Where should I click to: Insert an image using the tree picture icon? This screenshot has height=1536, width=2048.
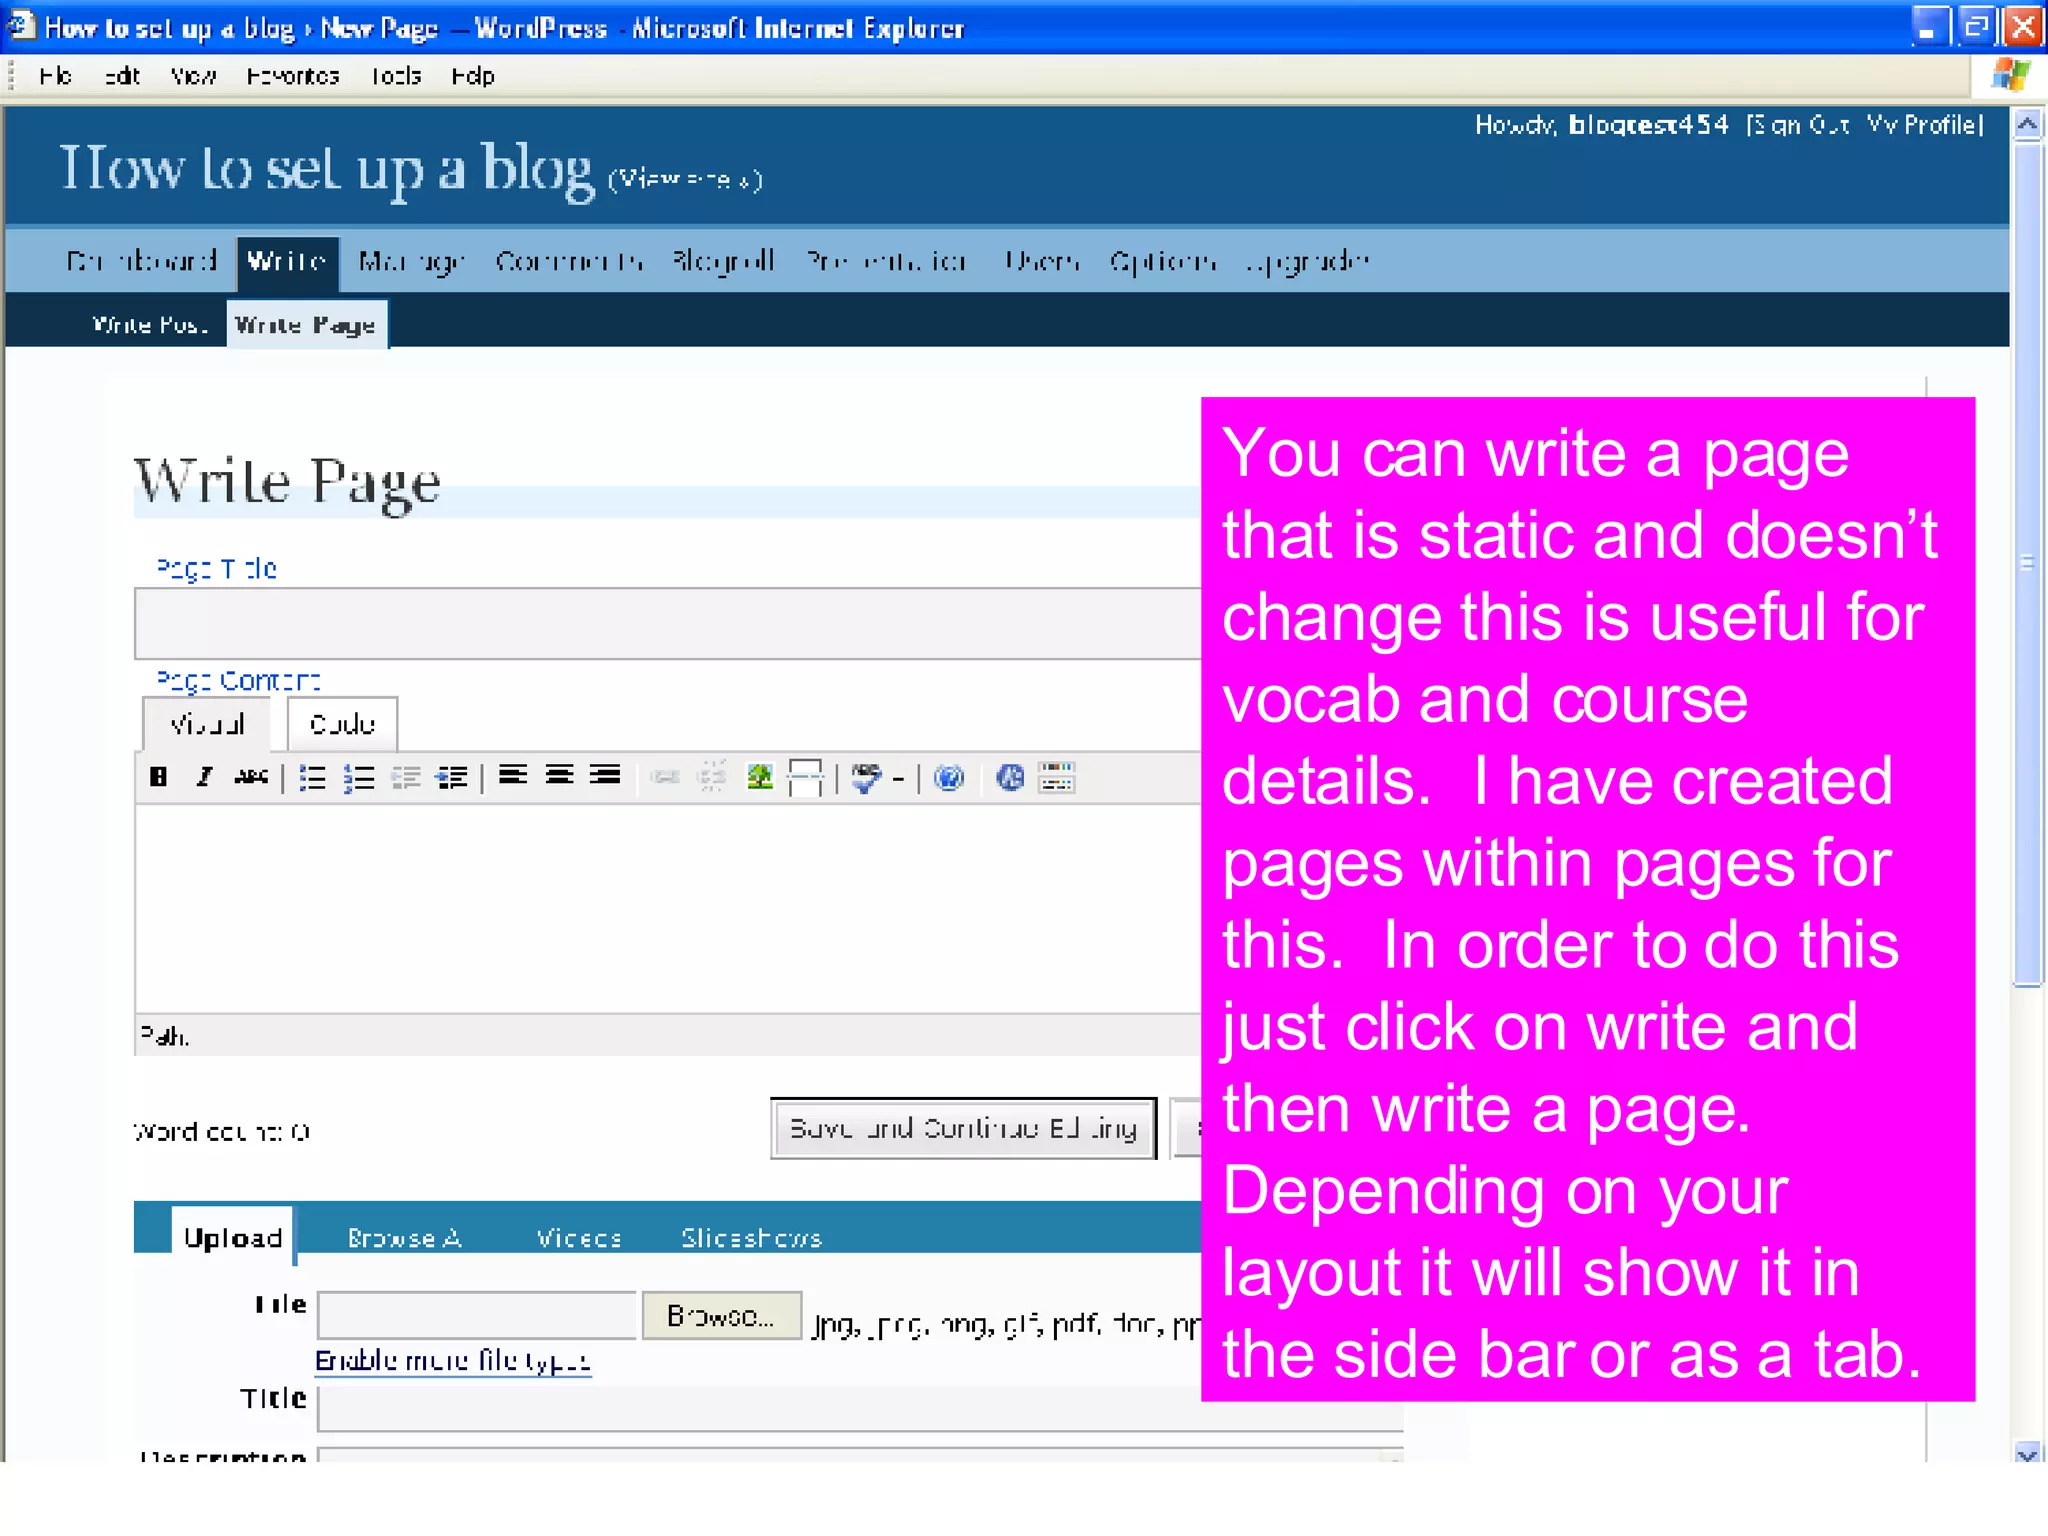760,777
